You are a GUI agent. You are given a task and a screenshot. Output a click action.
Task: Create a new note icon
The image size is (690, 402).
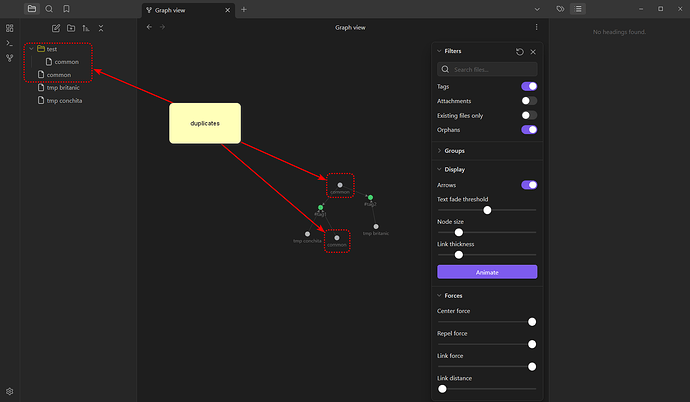pyautogui.click(x=56, y=28)
